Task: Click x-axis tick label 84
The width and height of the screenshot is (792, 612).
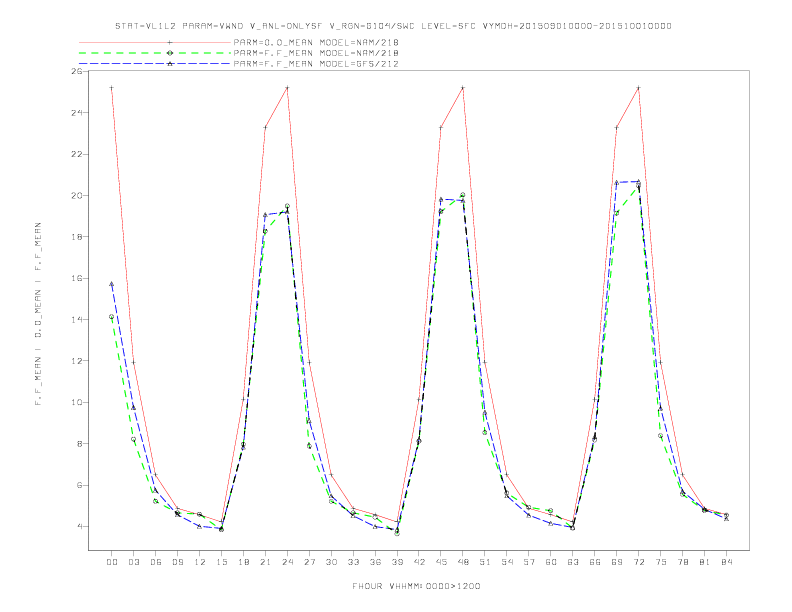Action: [x=727, y=562]
